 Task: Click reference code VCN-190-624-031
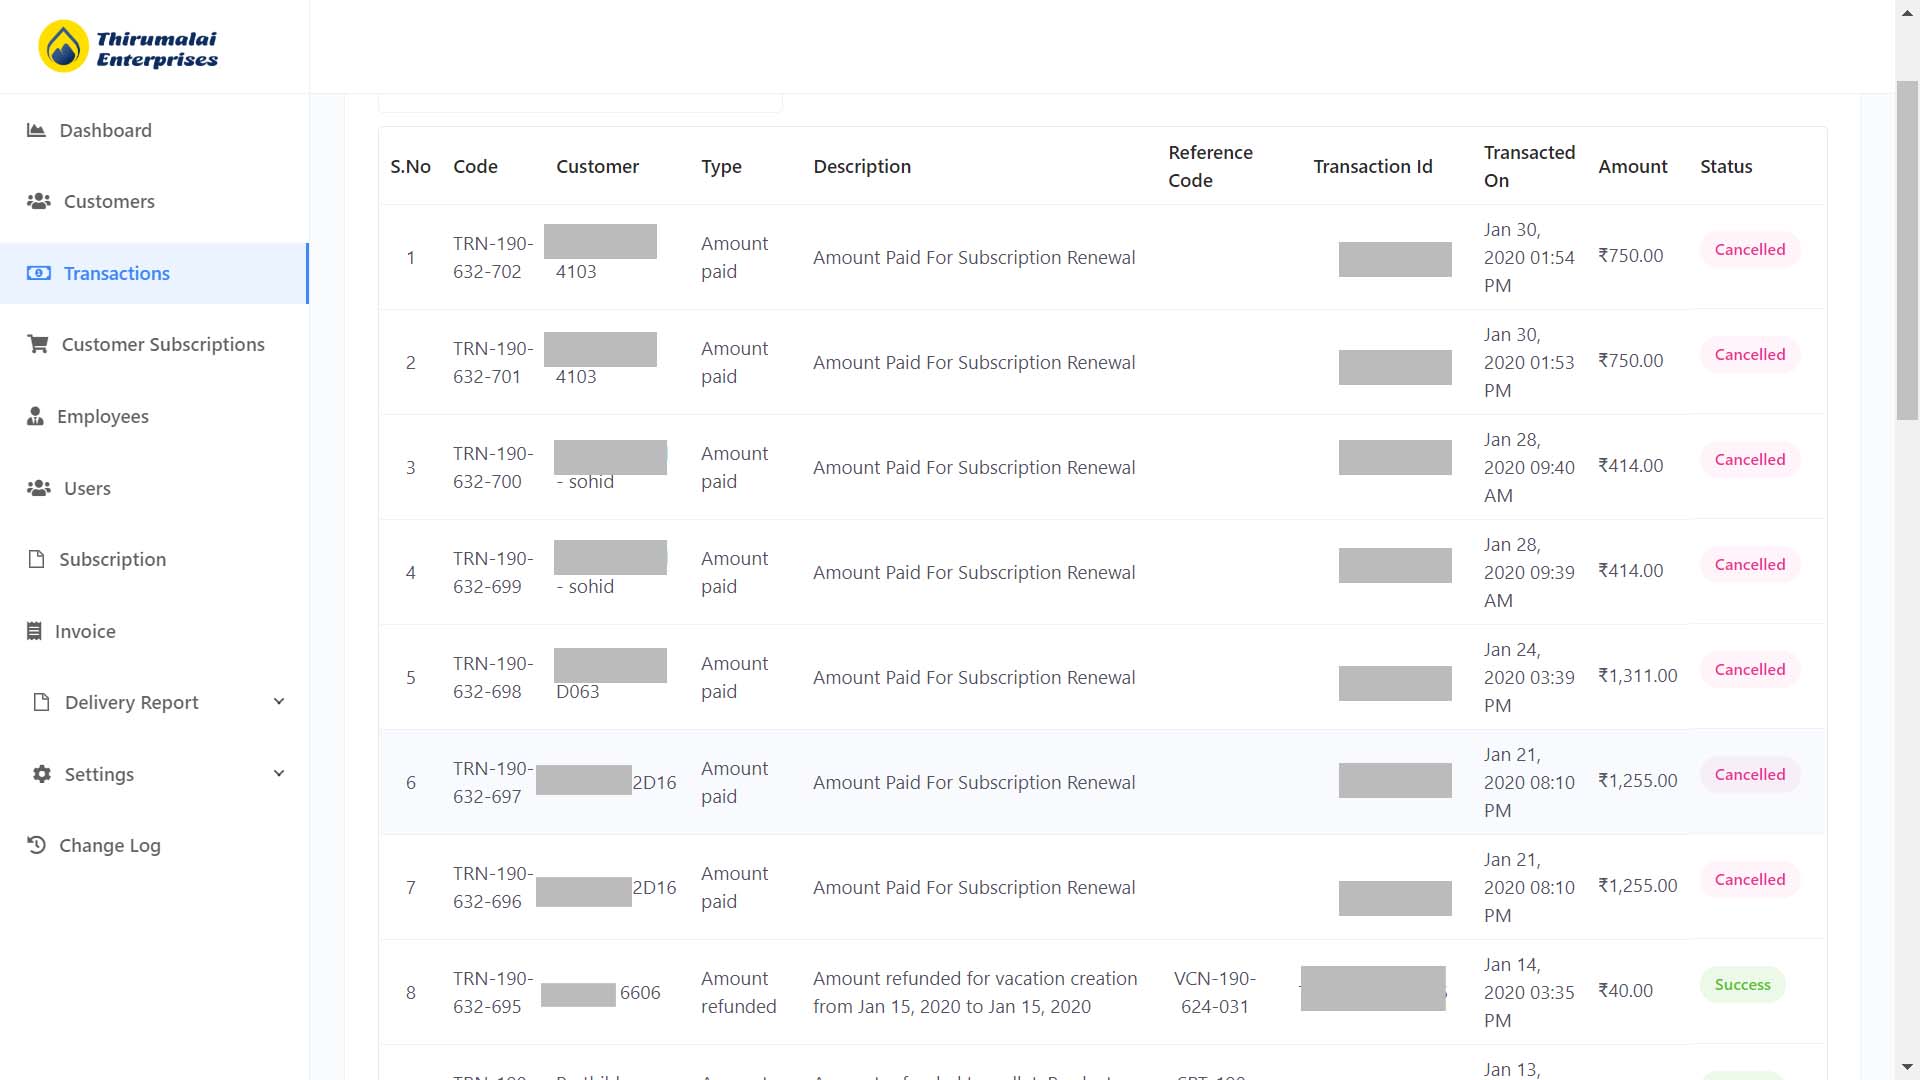pos(1214,992)
